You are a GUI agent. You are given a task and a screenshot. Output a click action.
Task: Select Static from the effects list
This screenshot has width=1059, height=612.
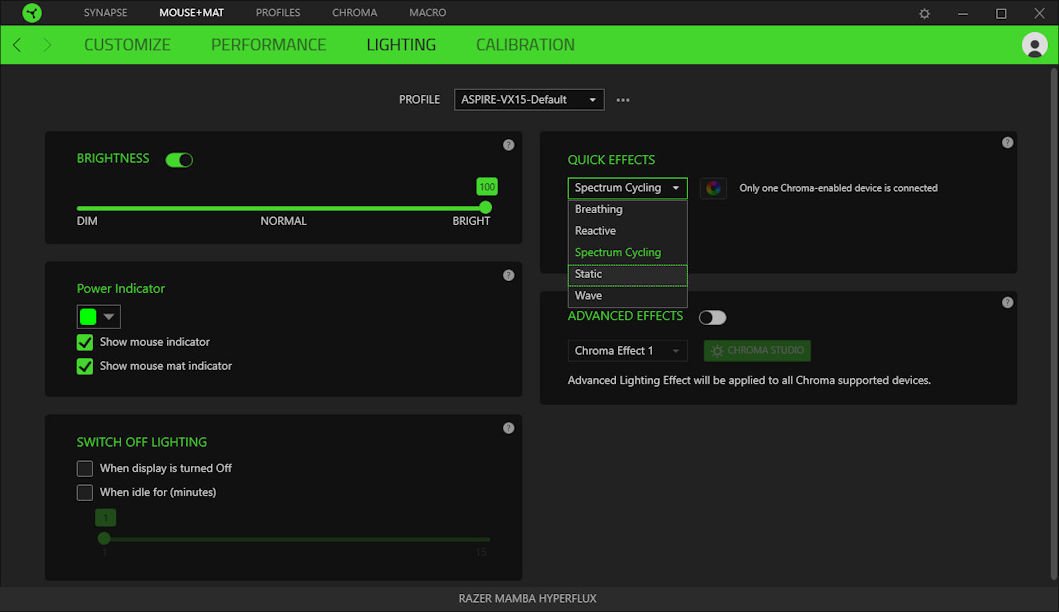click(627, 274)
